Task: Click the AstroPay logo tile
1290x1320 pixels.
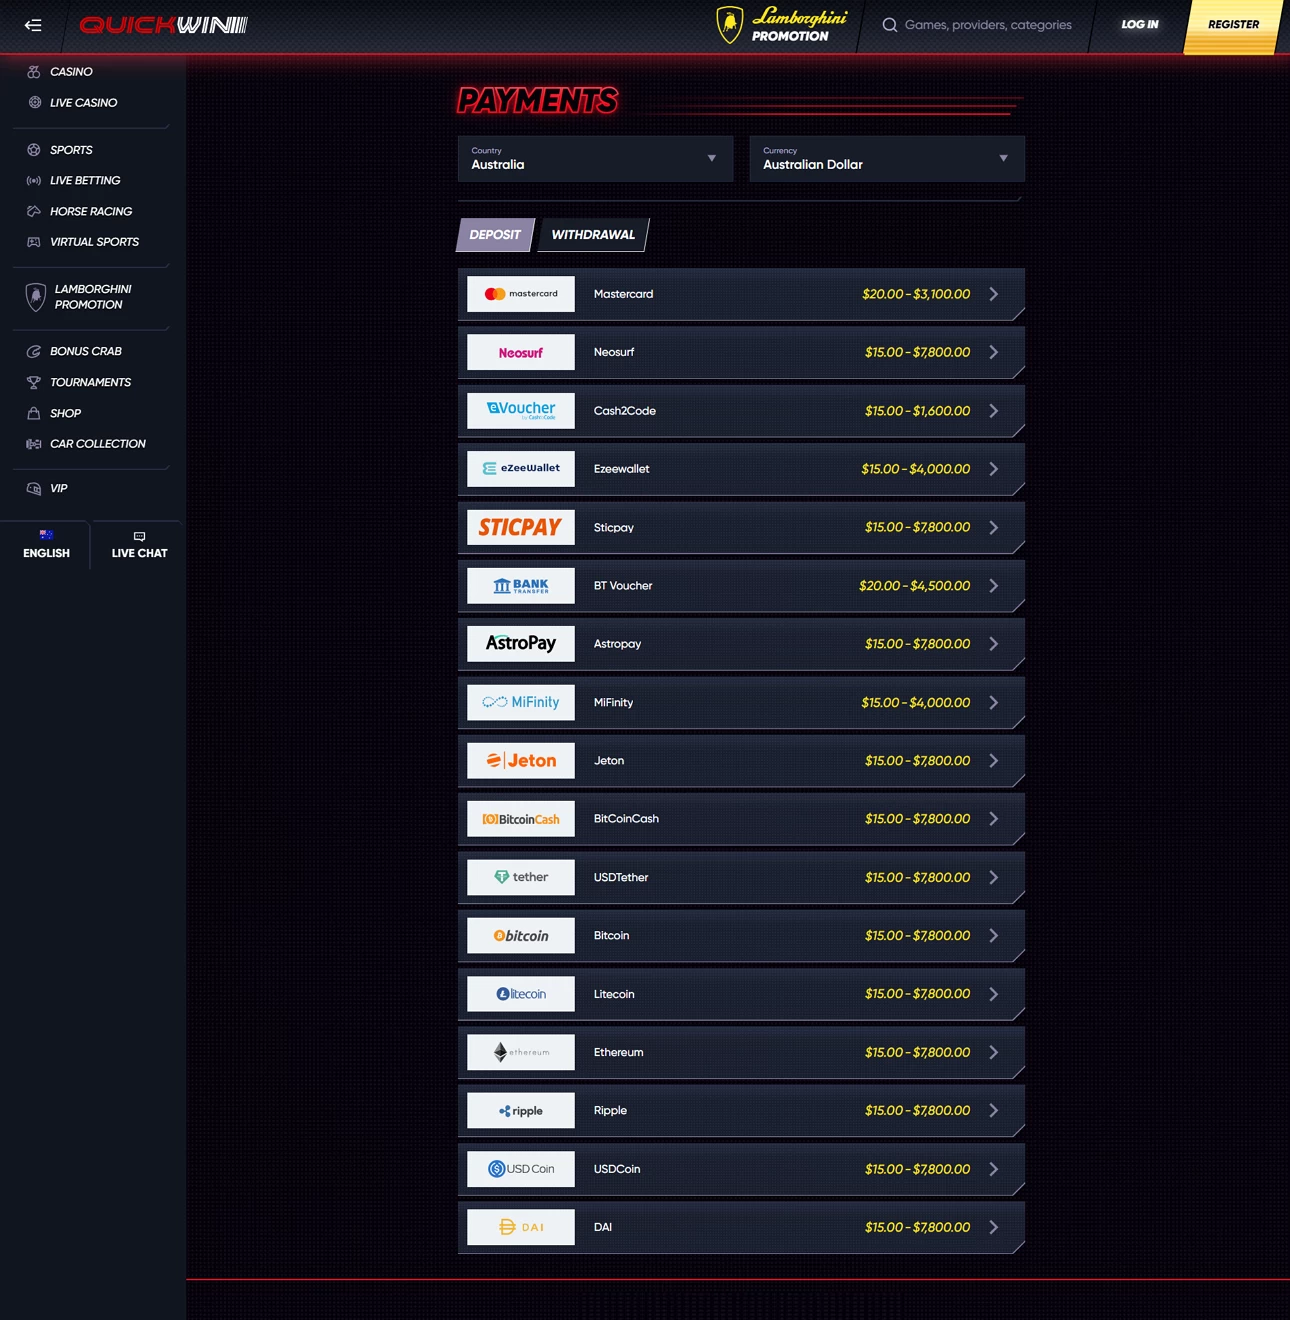Action: [x=521, y=644]
